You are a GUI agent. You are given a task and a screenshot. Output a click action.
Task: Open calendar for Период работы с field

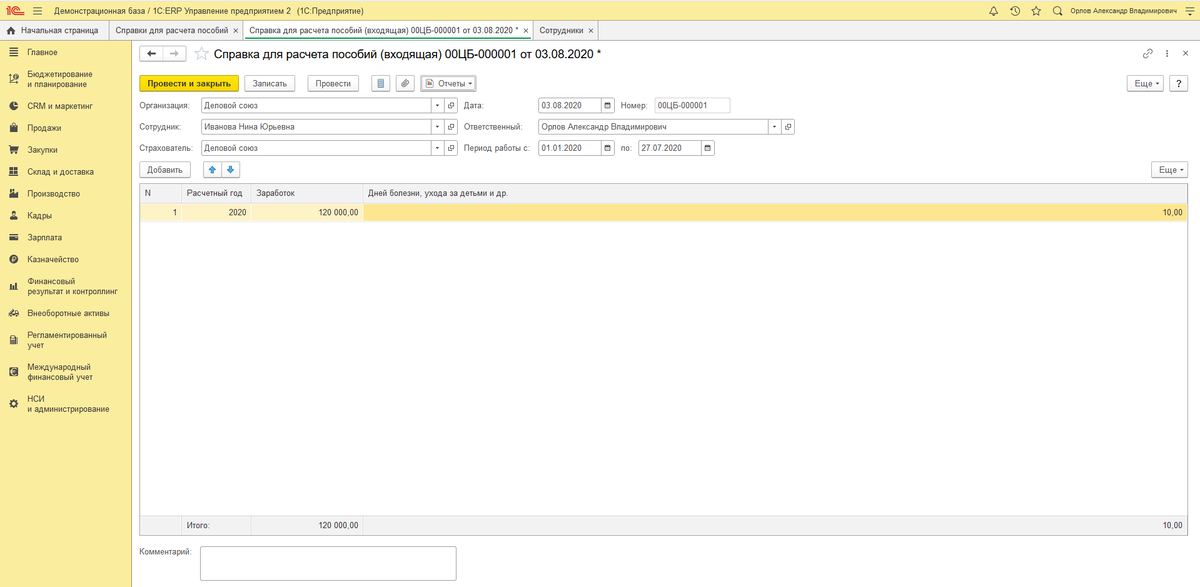coord(608,148)
